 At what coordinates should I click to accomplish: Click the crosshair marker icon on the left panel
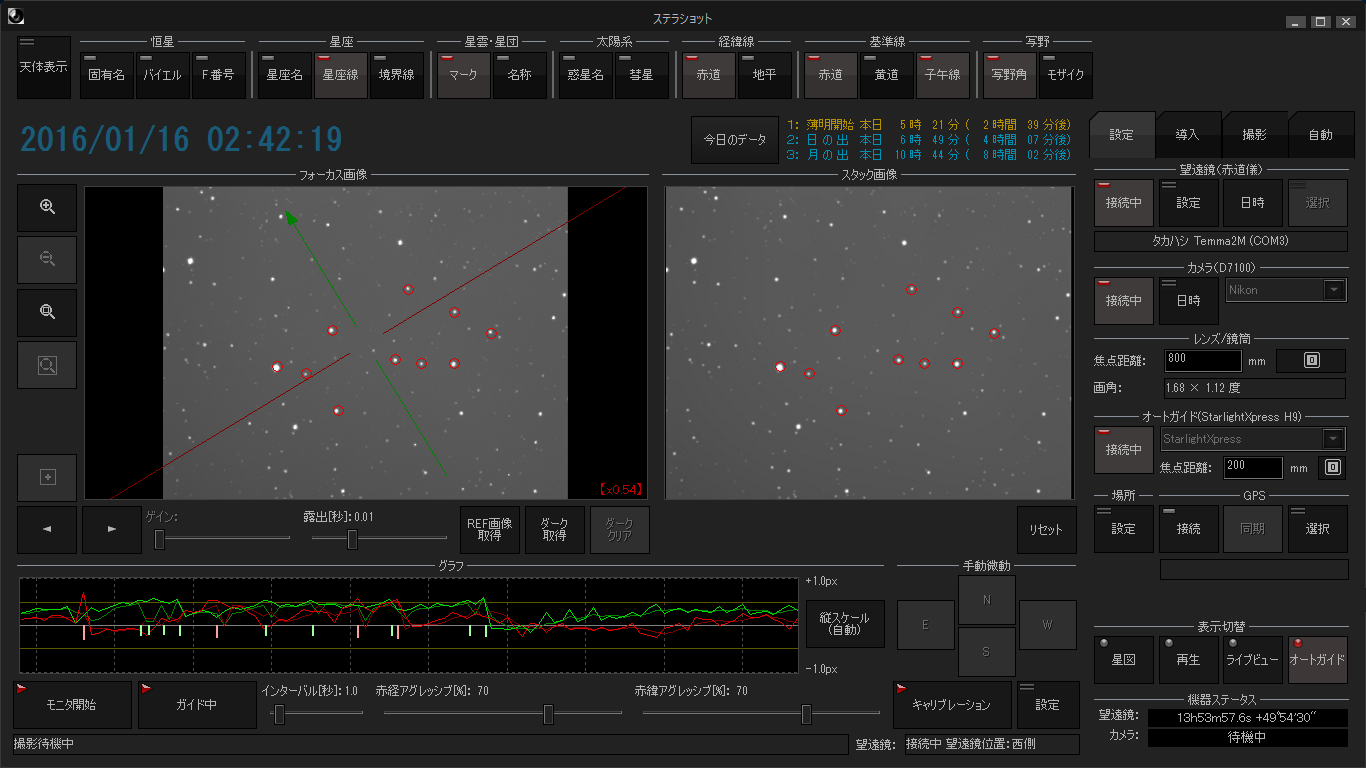pos(46,477)
